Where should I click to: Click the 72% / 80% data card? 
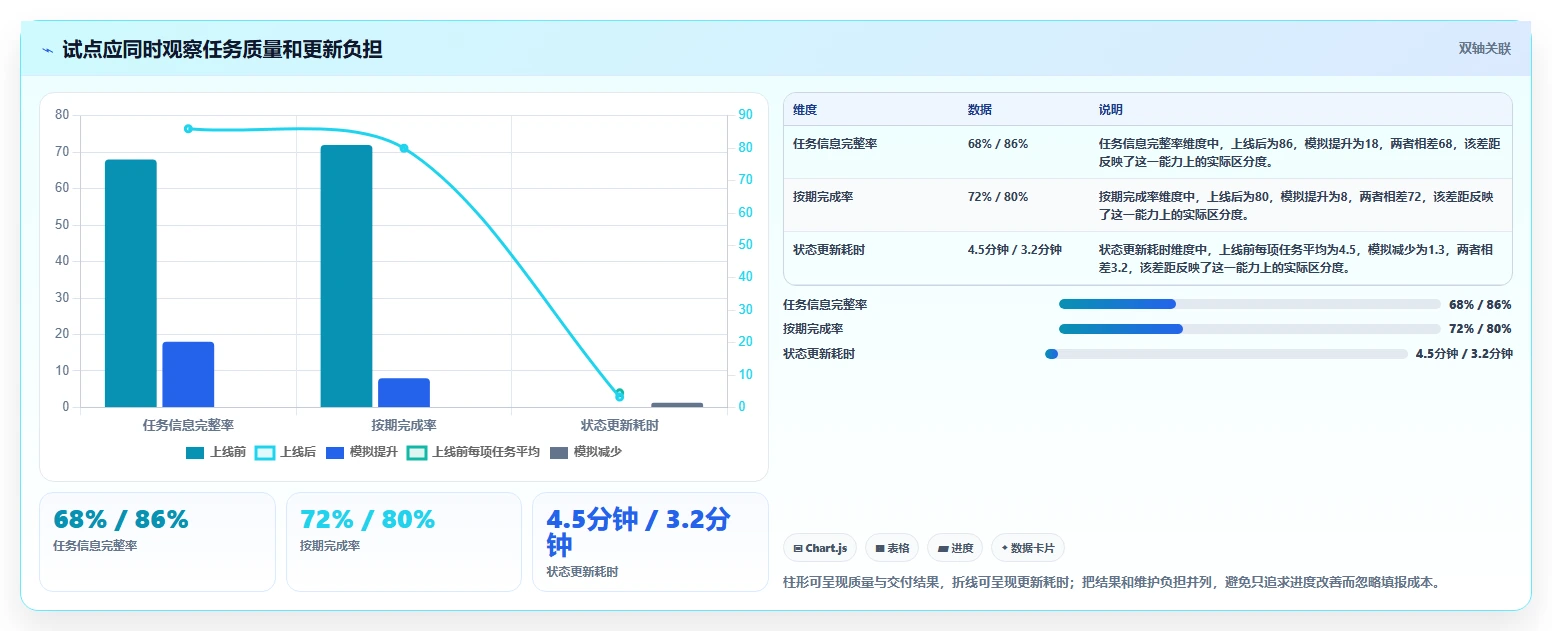tap(404, 541)
